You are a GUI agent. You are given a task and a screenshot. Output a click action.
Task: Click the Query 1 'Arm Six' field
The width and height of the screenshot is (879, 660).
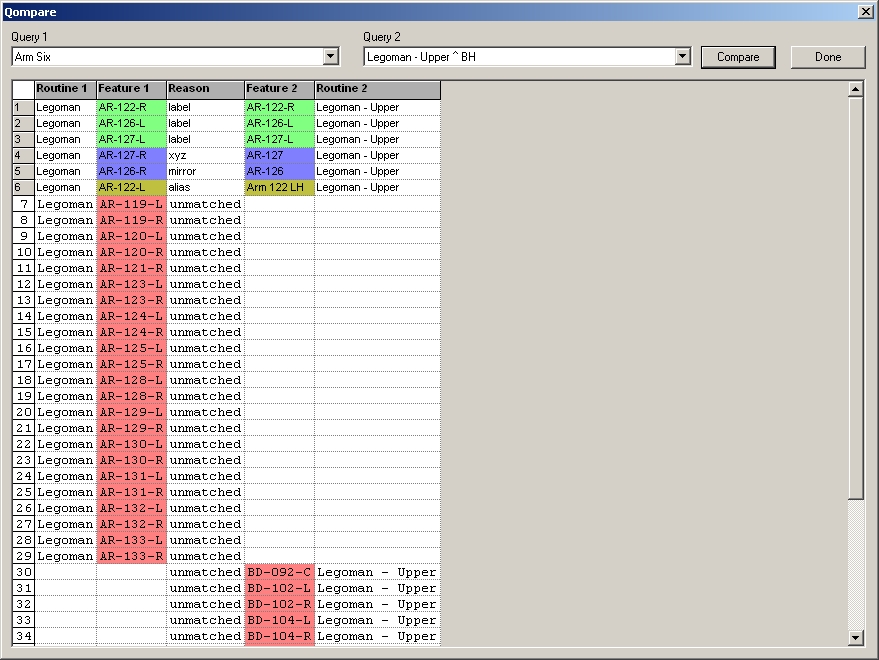click(x=167, y=57)
